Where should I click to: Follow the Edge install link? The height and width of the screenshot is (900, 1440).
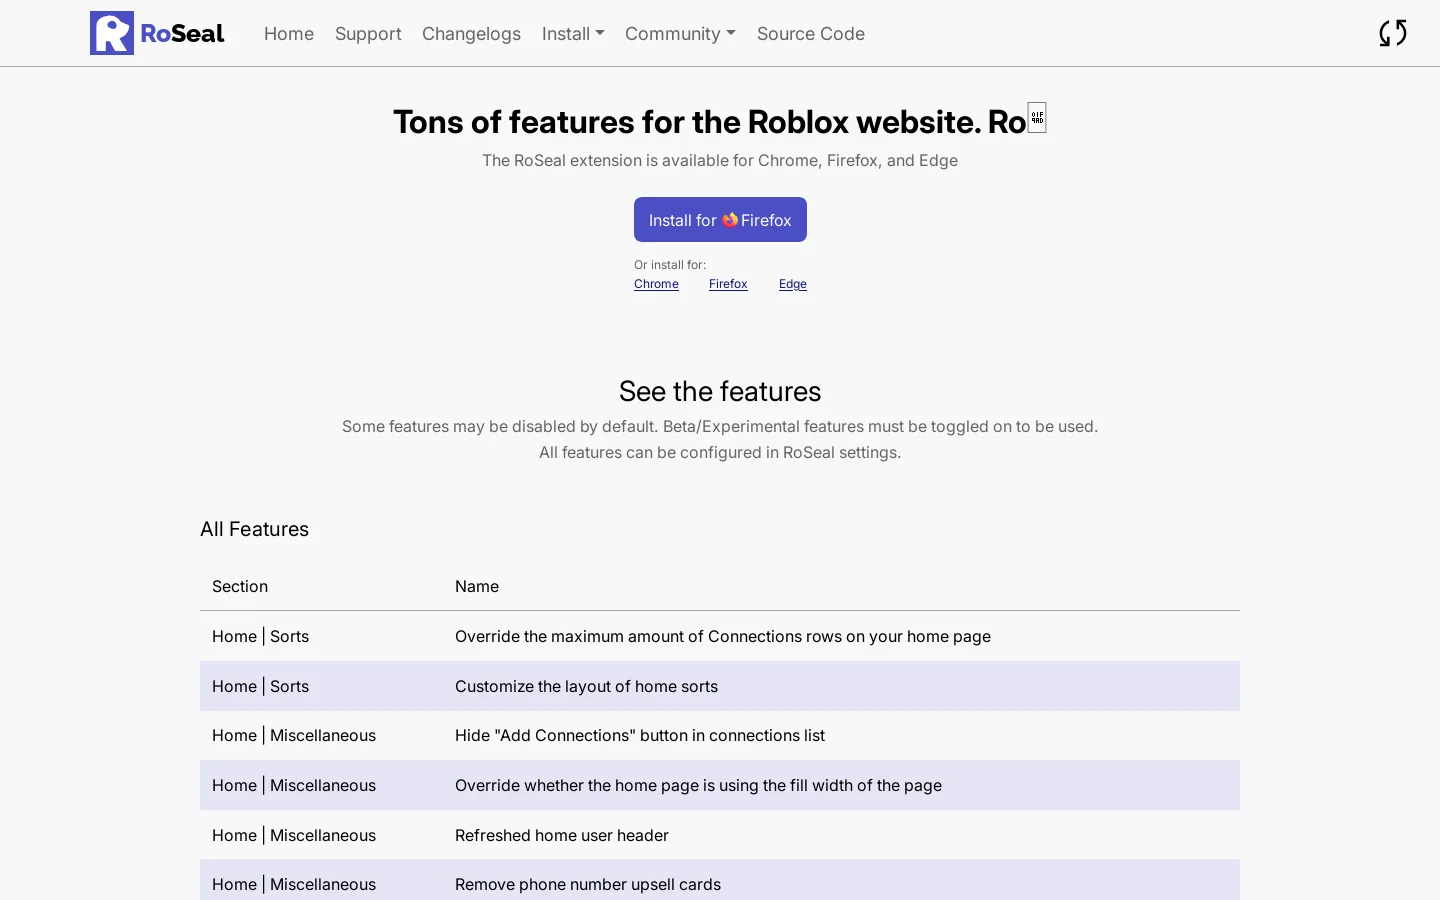point(793,284)
